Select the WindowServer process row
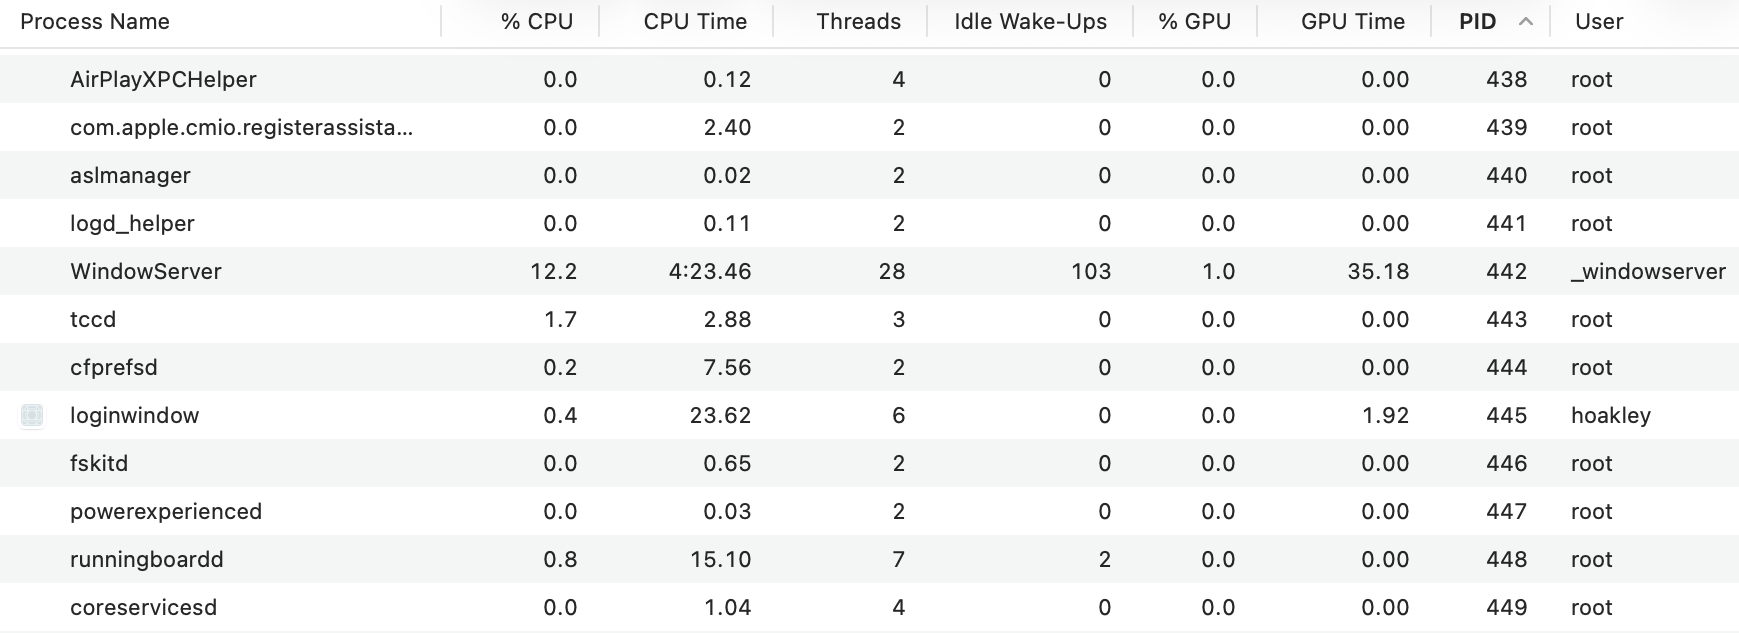Viewport: 1739px width, 633px height. click(146, 272)
